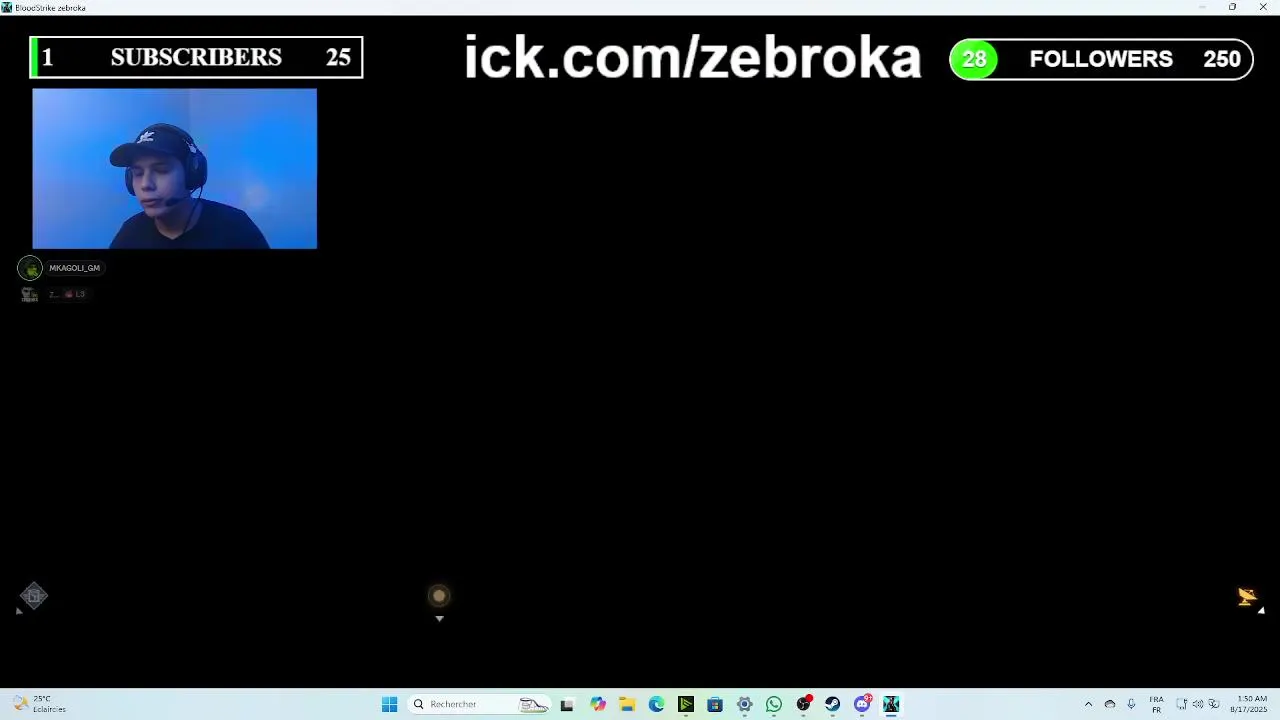1280x720 pixels.
Task: Click the zebroka channel URL text
Action: tap(692, 58)
